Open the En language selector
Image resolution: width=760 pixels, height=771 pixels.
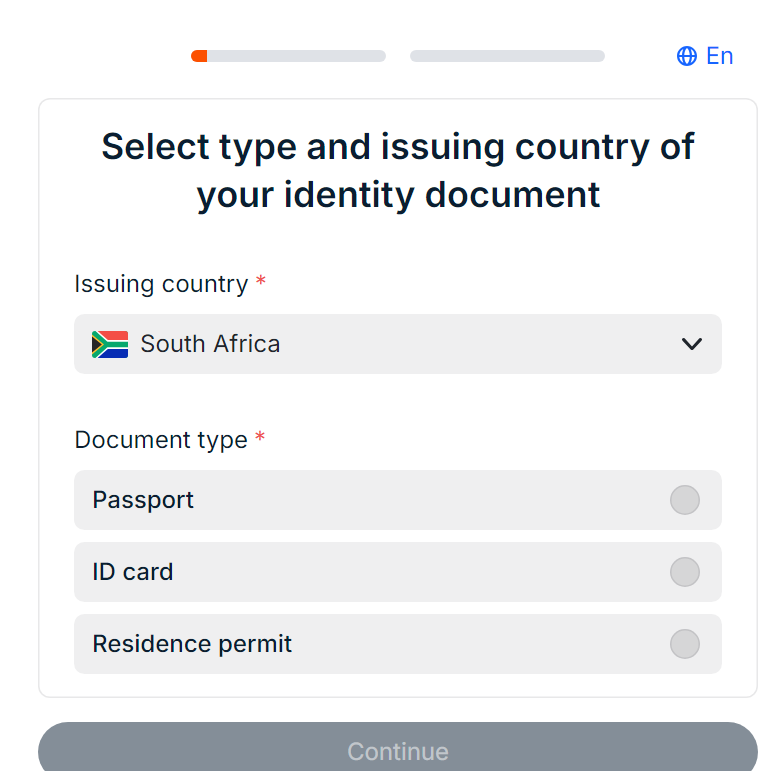[x=705, y=56]
